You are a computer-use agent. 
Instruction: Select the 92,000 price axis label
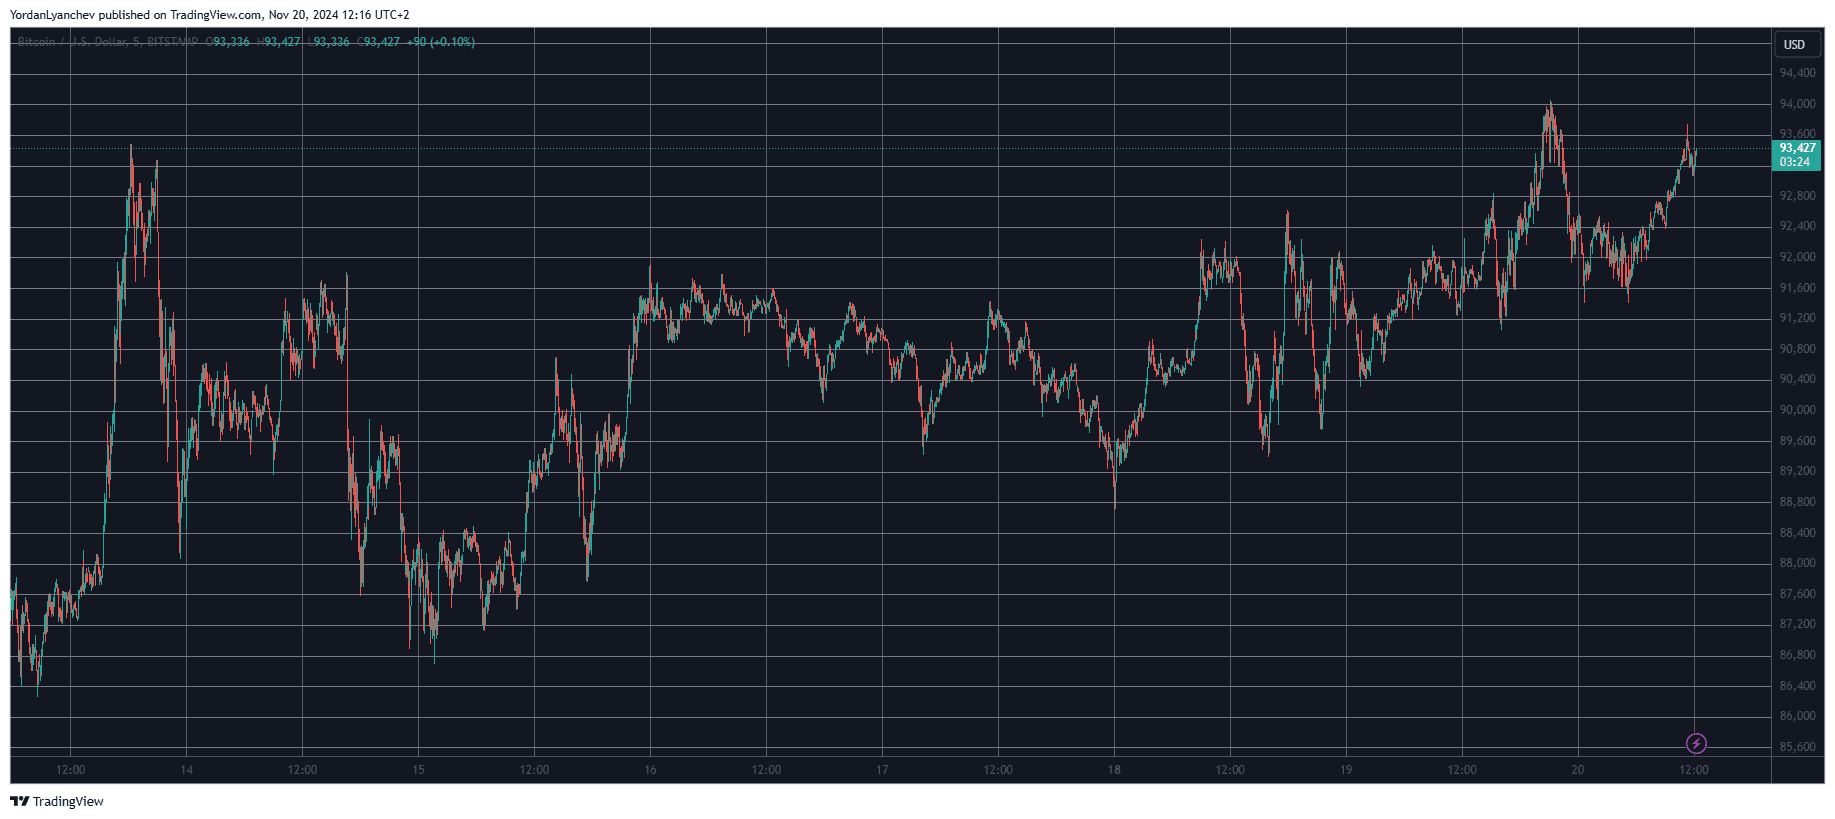1797,257
